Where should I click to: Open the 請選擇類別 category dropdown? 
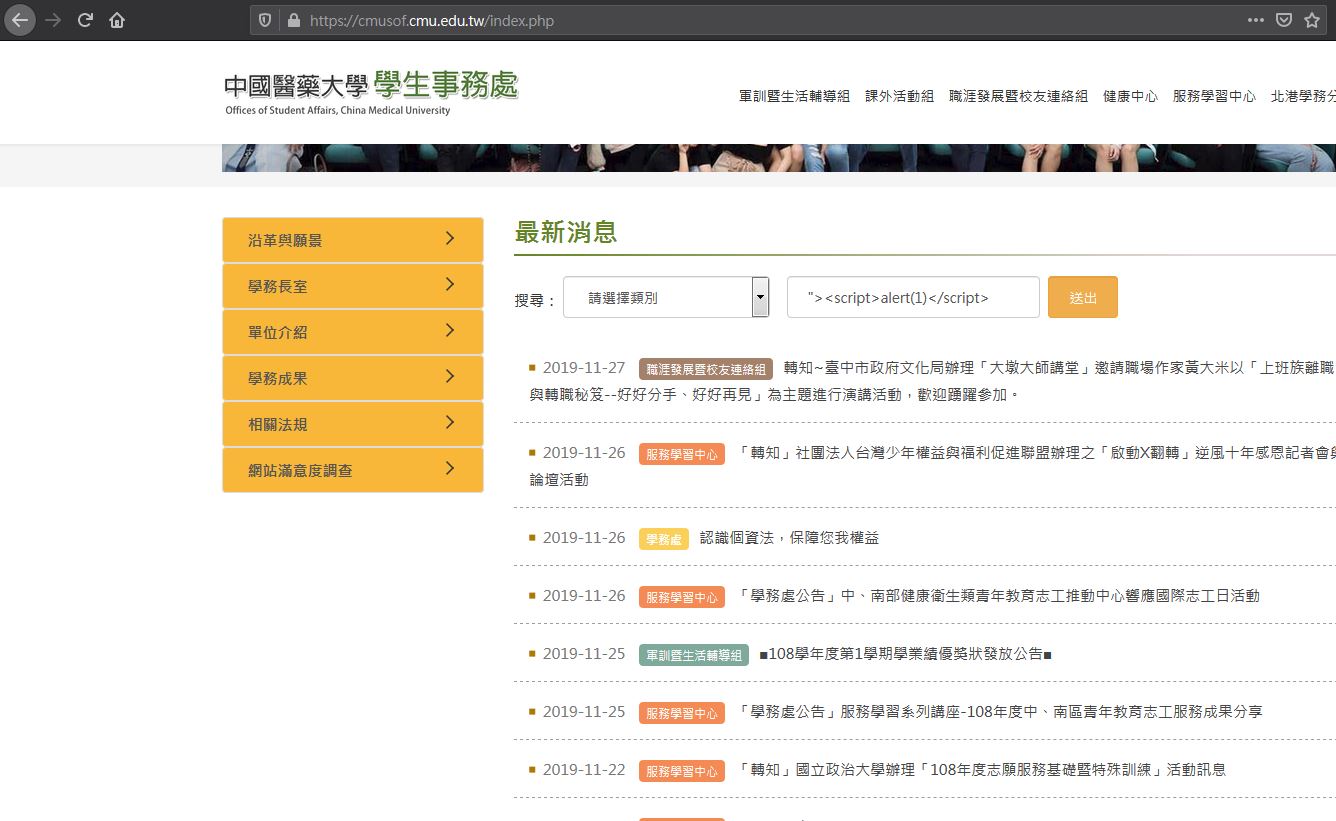tap(666, 297)
